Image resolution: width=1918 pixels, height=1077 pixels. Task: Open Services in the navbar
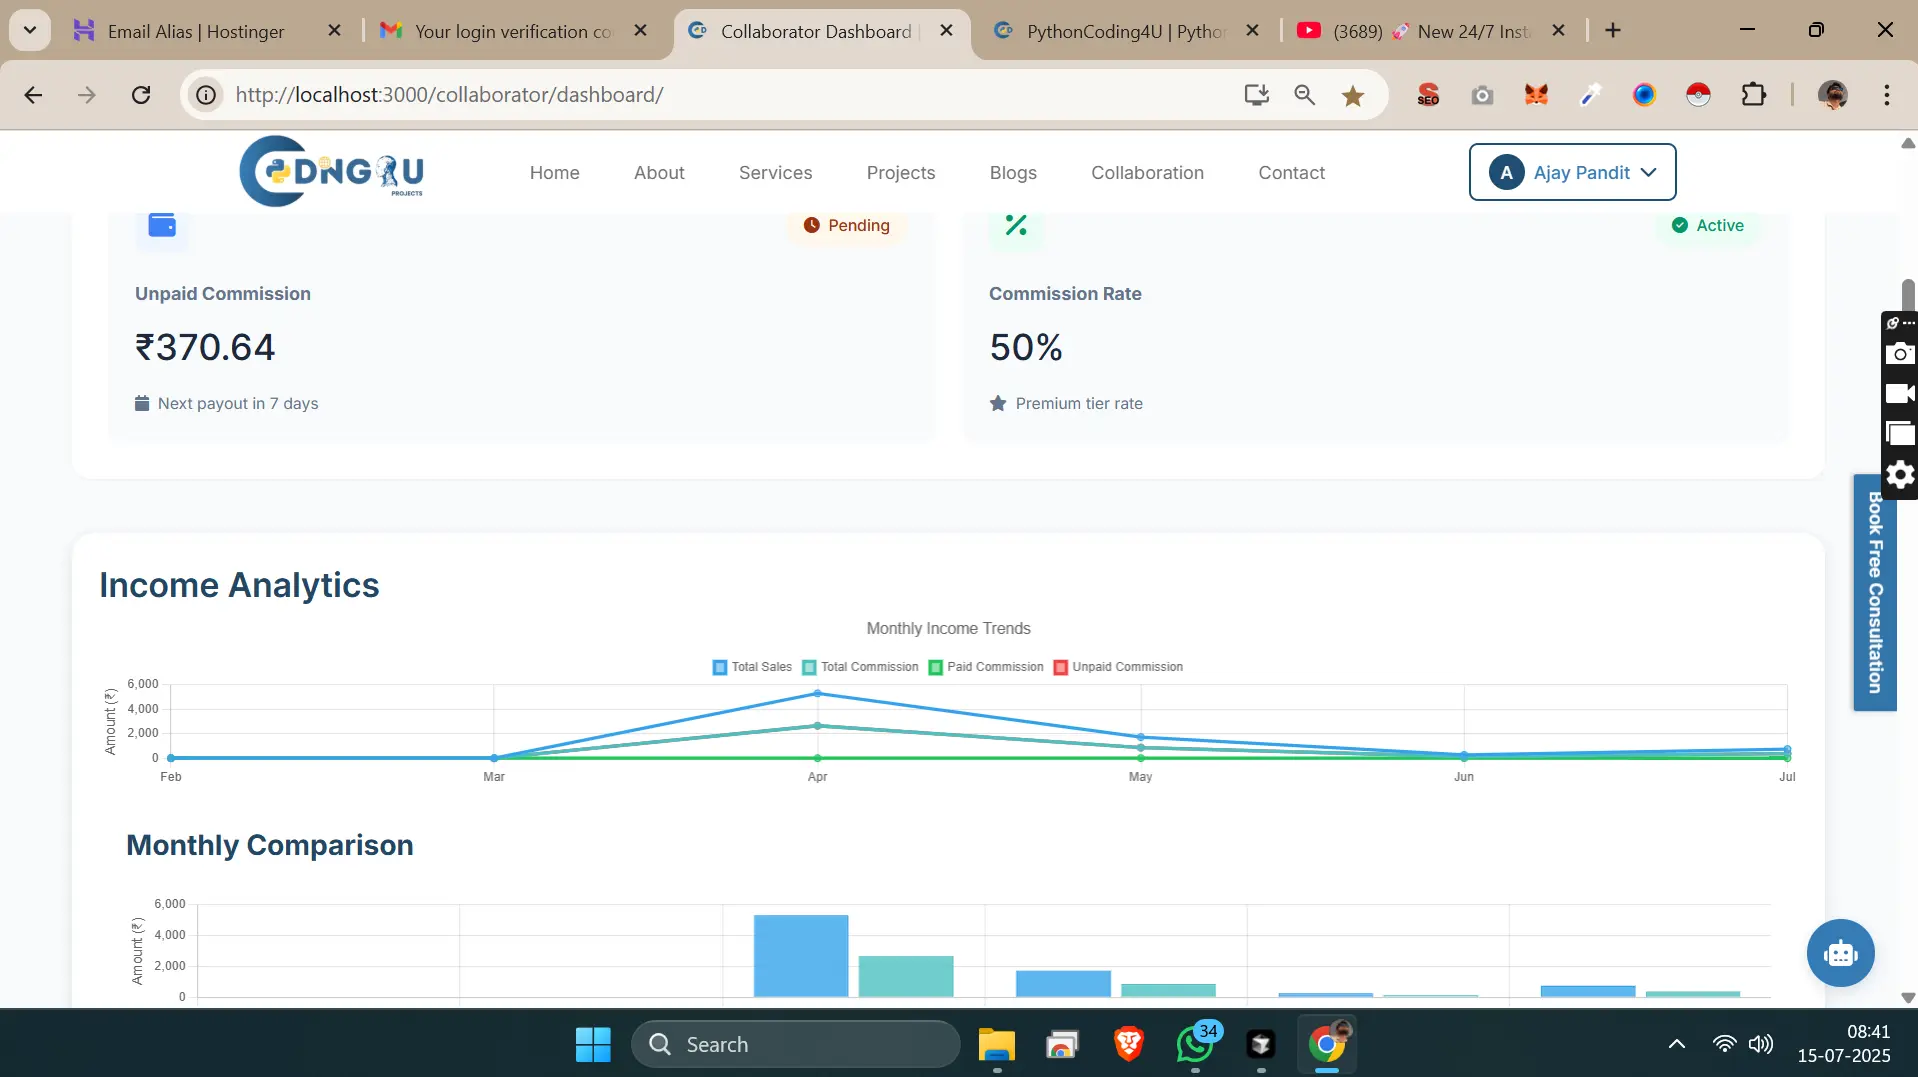pos(775,172)
